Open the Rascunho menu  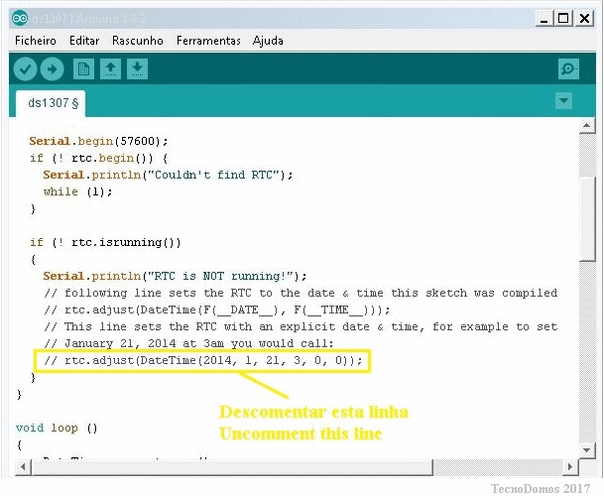click(x=138, y=40)
